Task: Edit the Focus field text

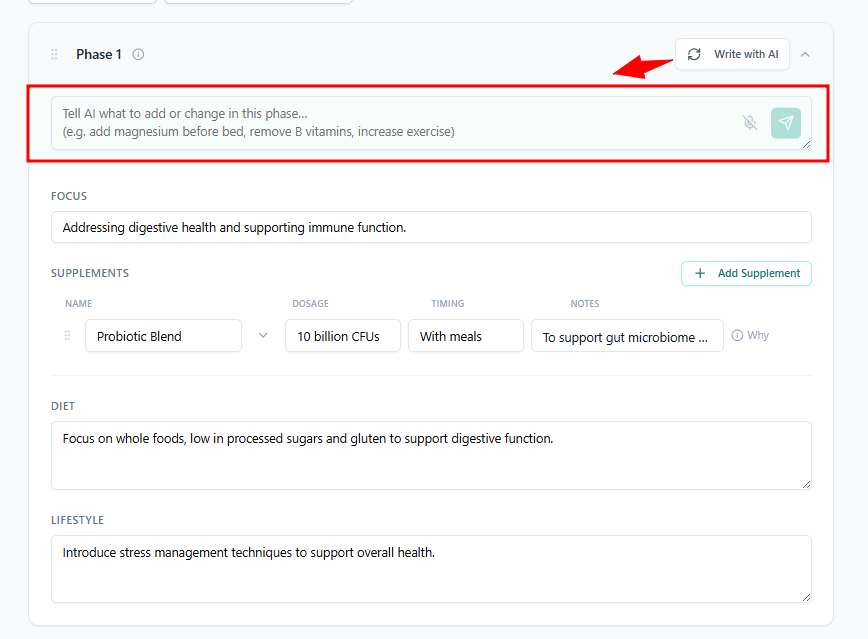Action: [x=431, y=227]
